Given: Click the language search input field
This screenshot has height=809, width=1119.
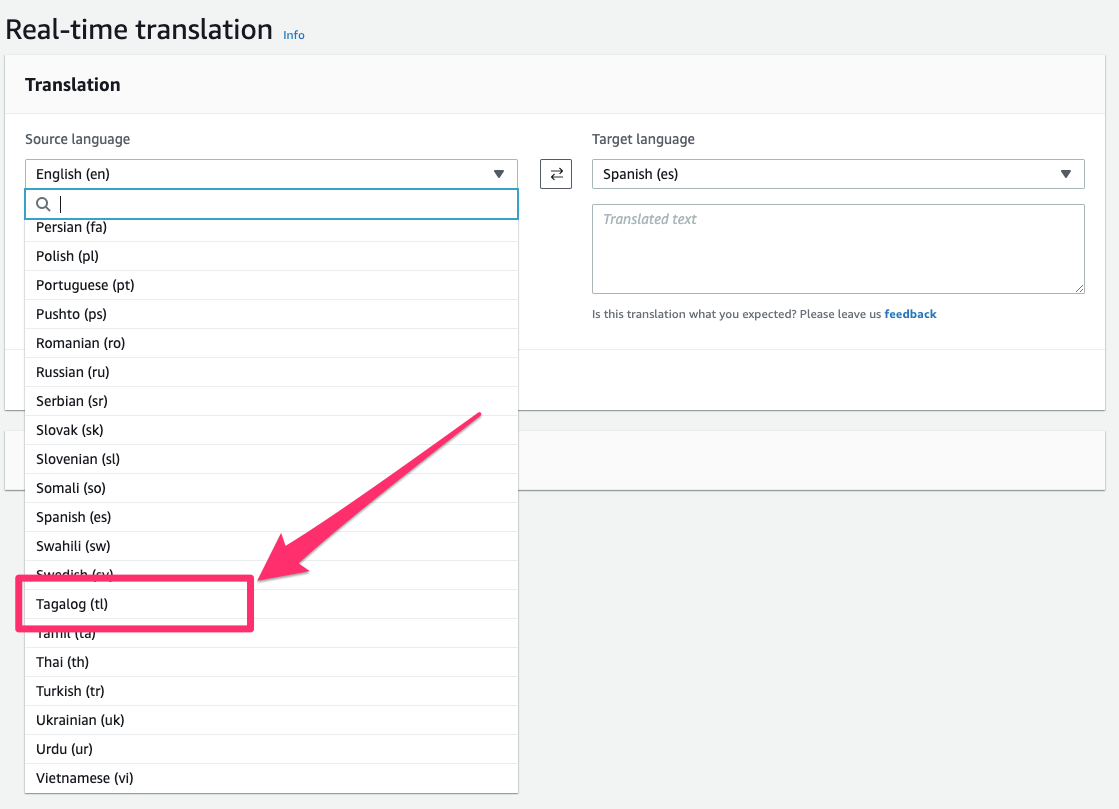Looking at the screenshot, I should pyautogui.click(x=270, y=204).
